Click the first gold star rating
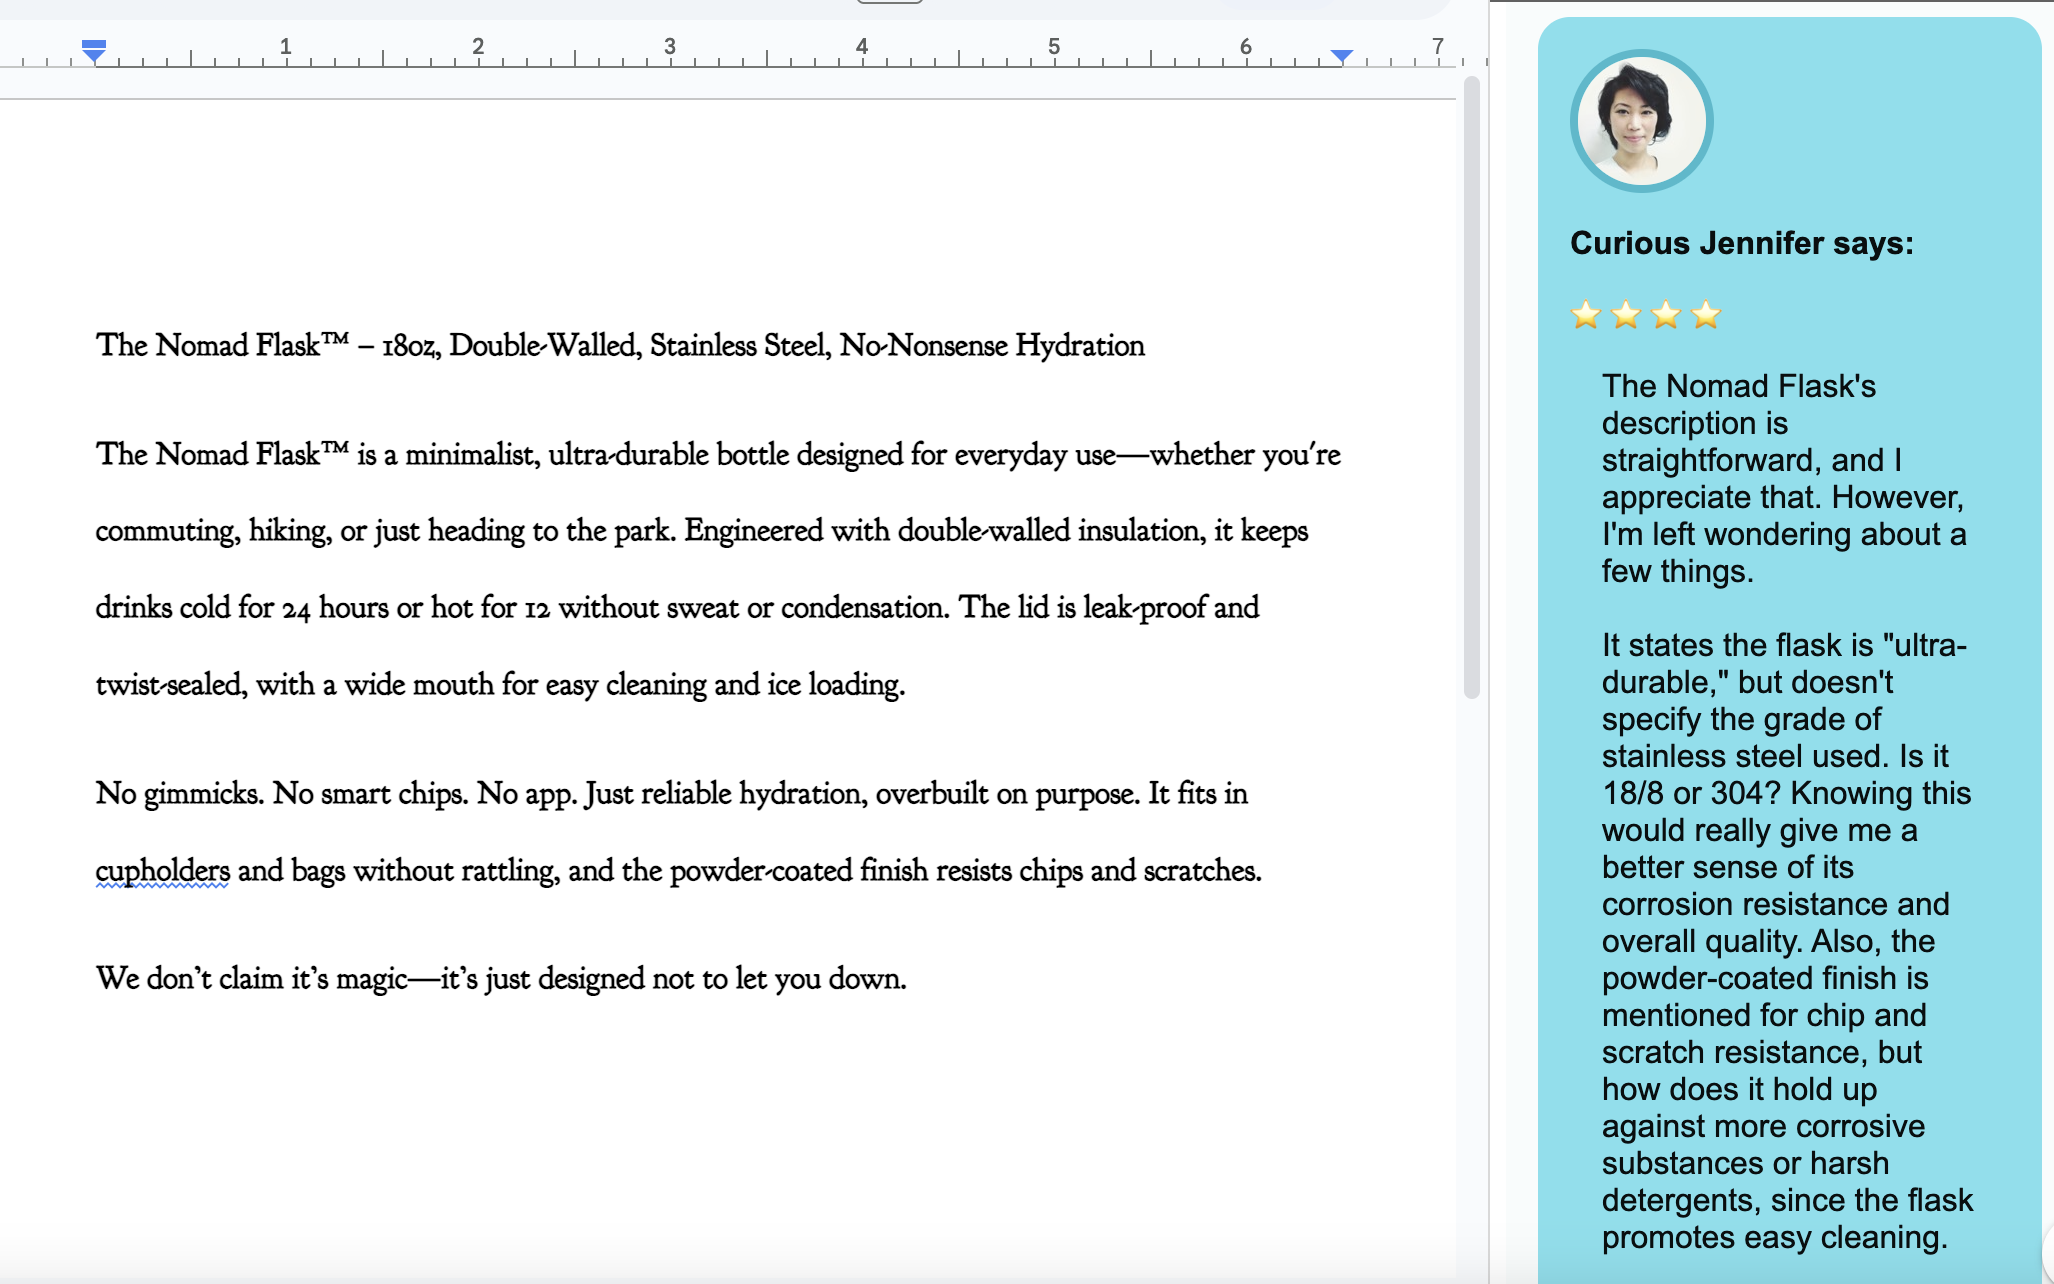 point(1586,315)
